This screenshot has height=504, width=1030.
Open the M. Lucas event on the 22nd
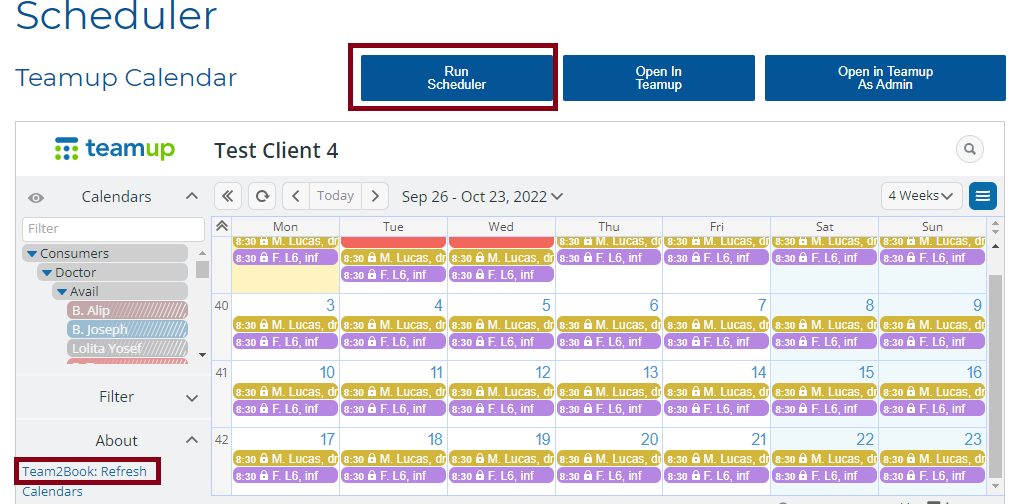coord(824,459)
